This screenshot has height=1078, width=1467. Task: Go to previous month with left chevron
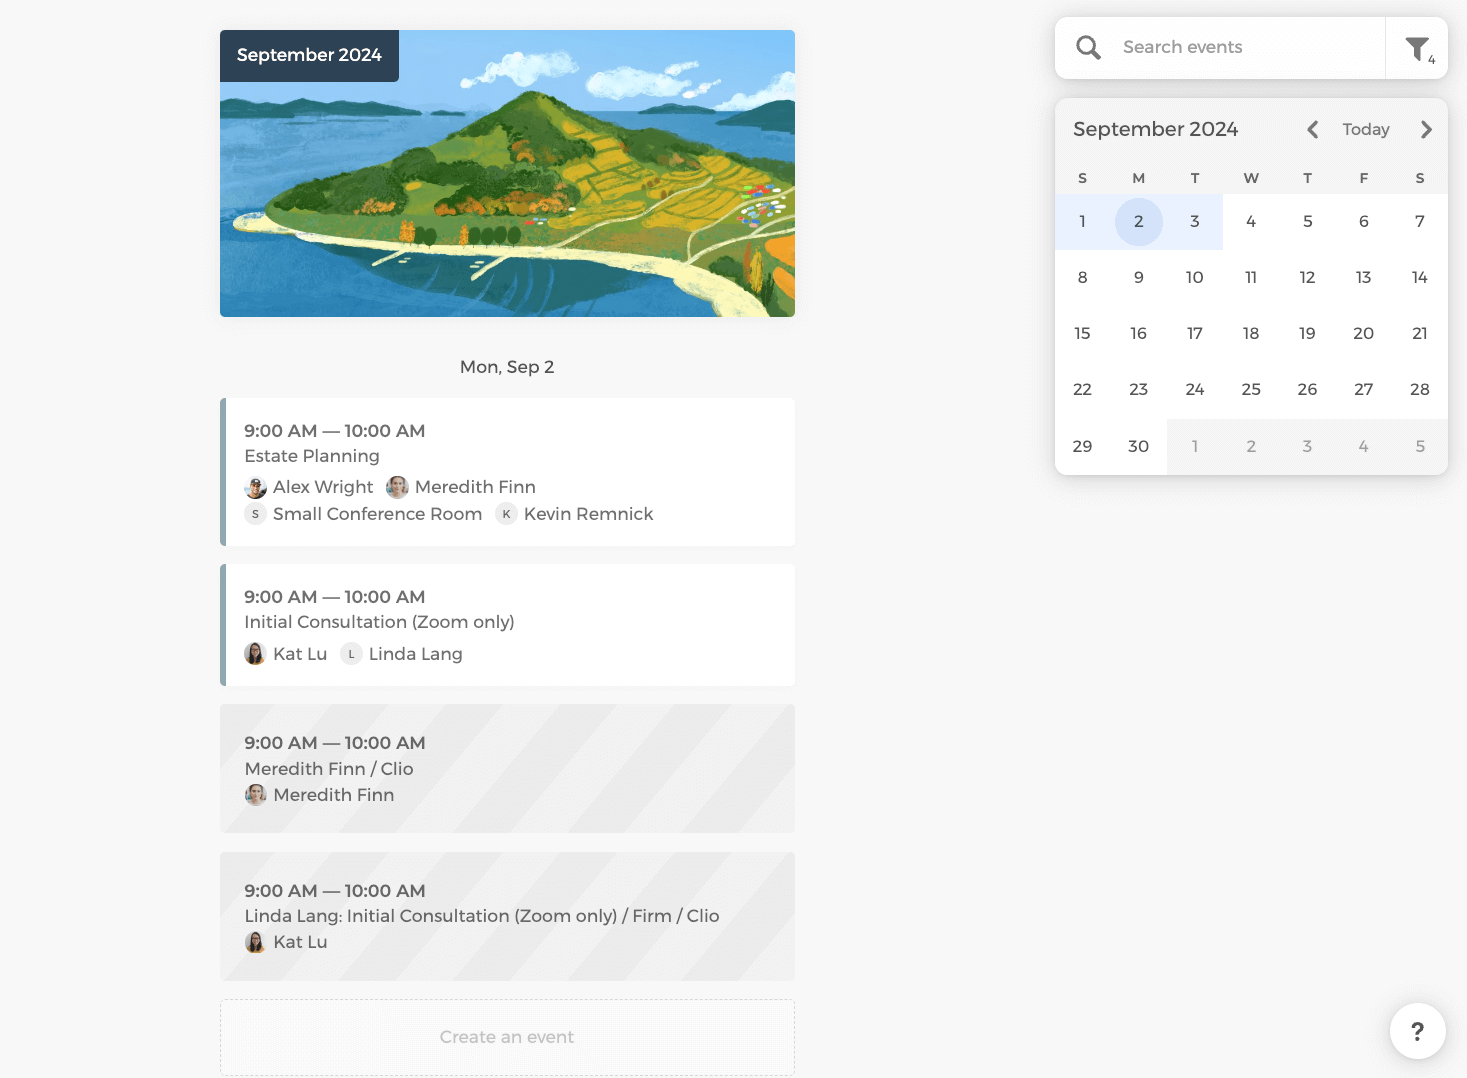pos(1312,129)
